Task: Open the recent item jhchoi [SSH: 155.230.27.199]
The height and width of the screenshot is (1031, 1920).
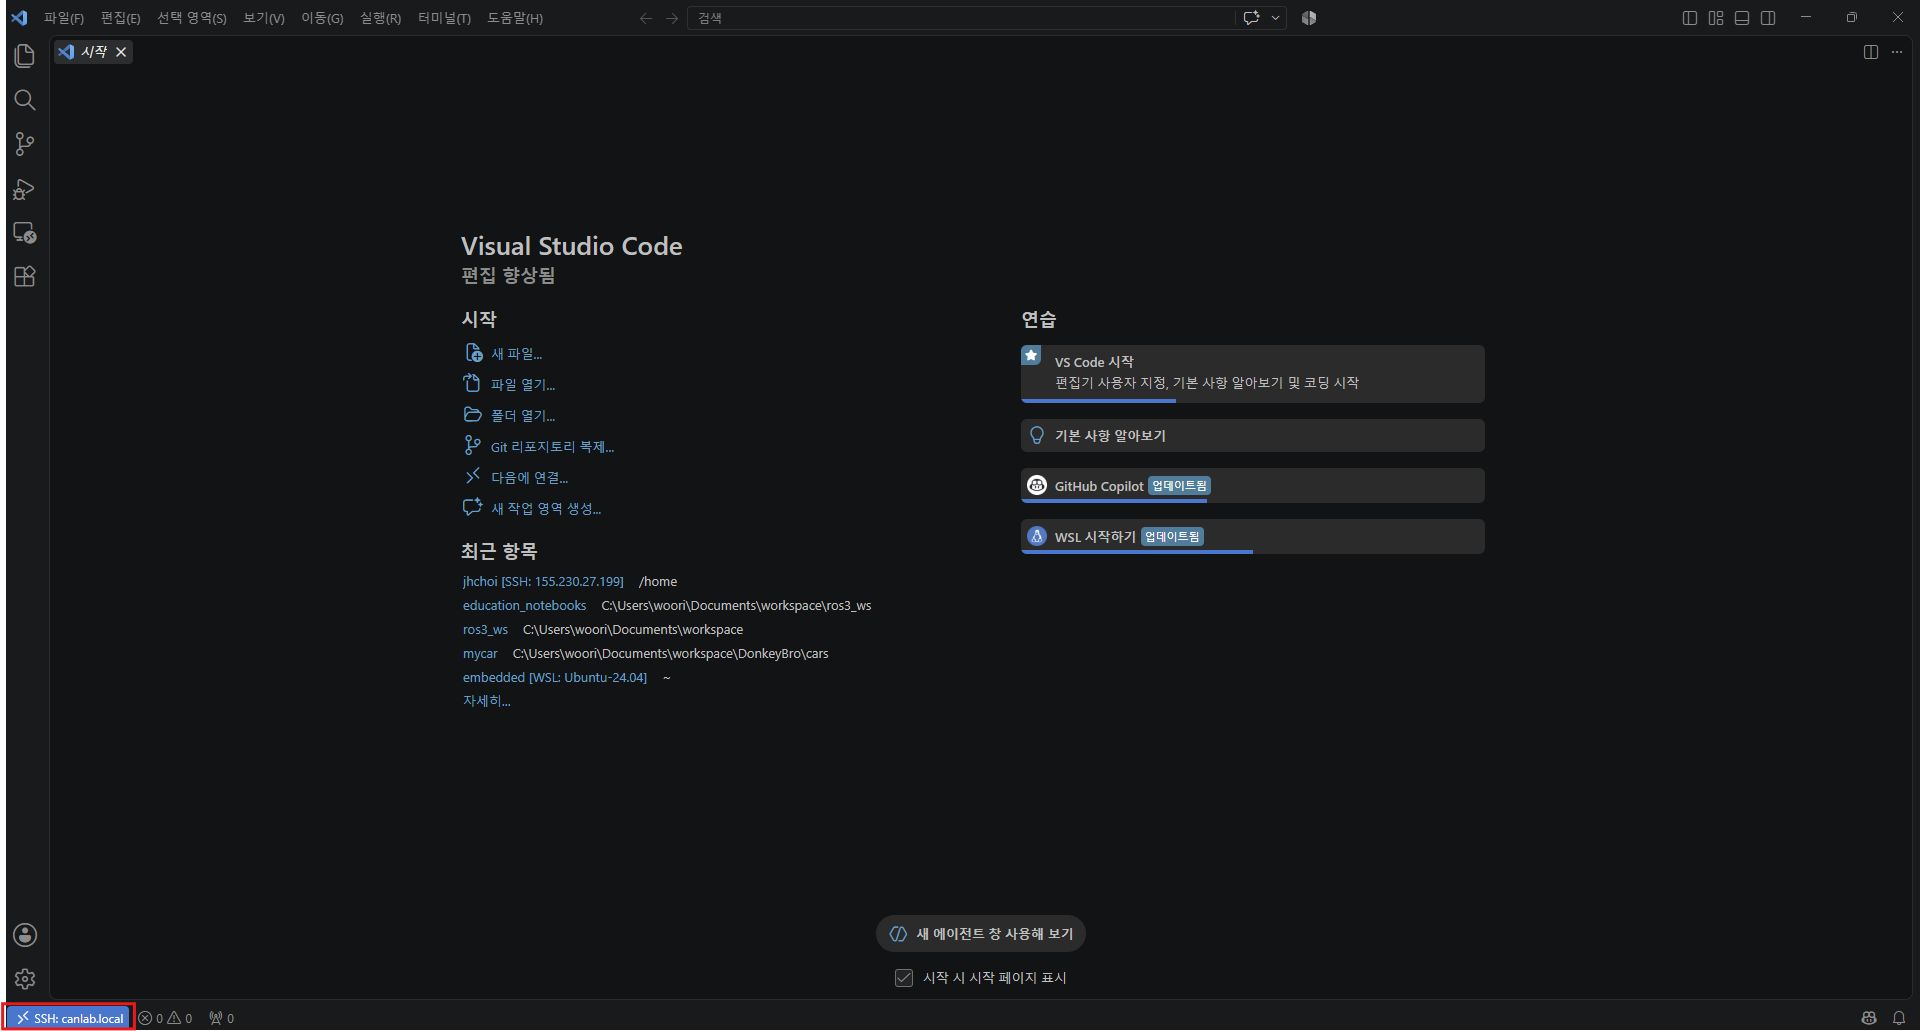Action: click(x=543, y=582)
